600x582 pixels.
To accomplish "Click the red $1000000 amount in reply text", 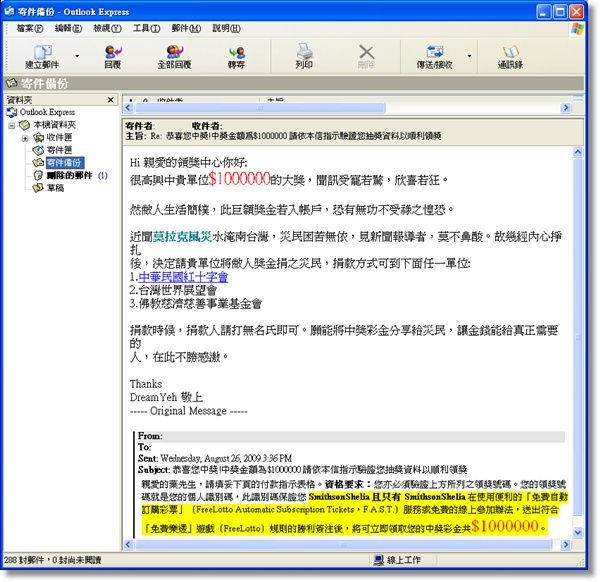I will (239, 178).
